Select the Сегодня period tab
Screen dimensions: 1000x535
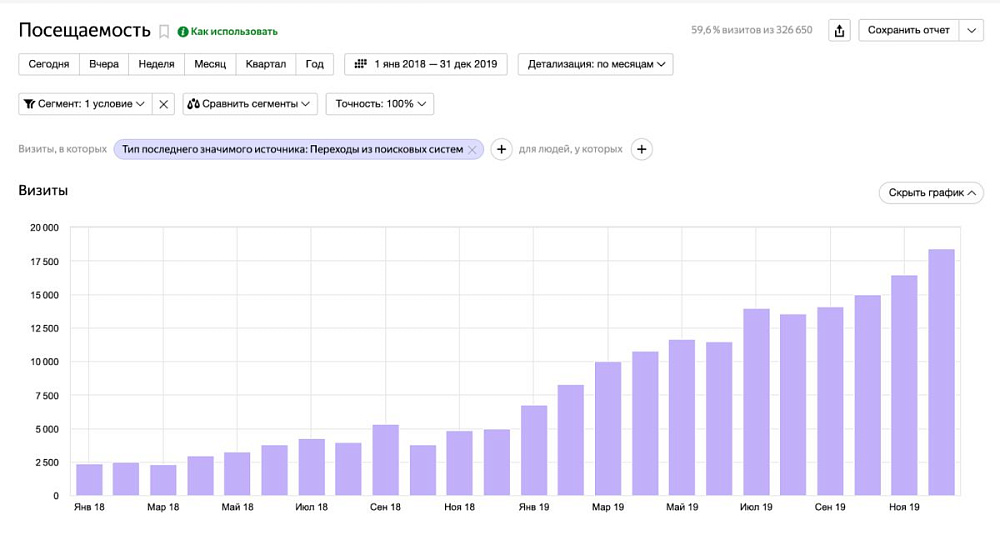(49, 64)
